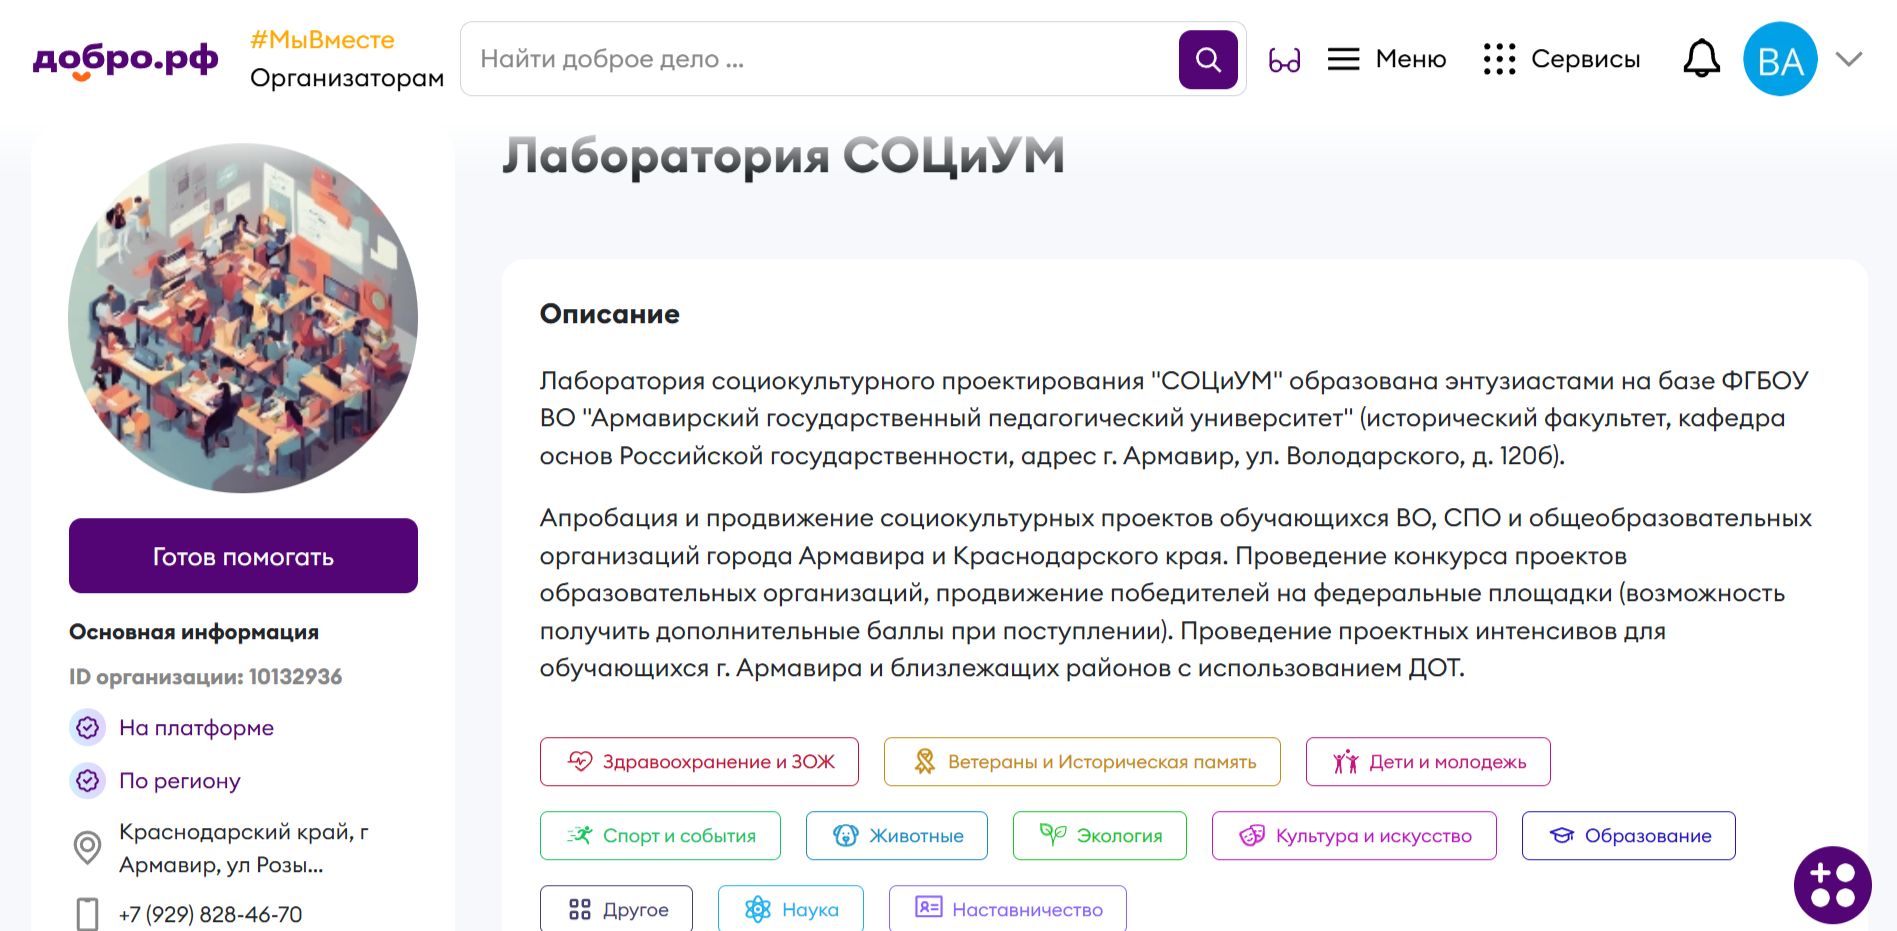Open the Сервисы grid menu
The height and width of the screenshot is (931, 1897).
(1561, 59)
